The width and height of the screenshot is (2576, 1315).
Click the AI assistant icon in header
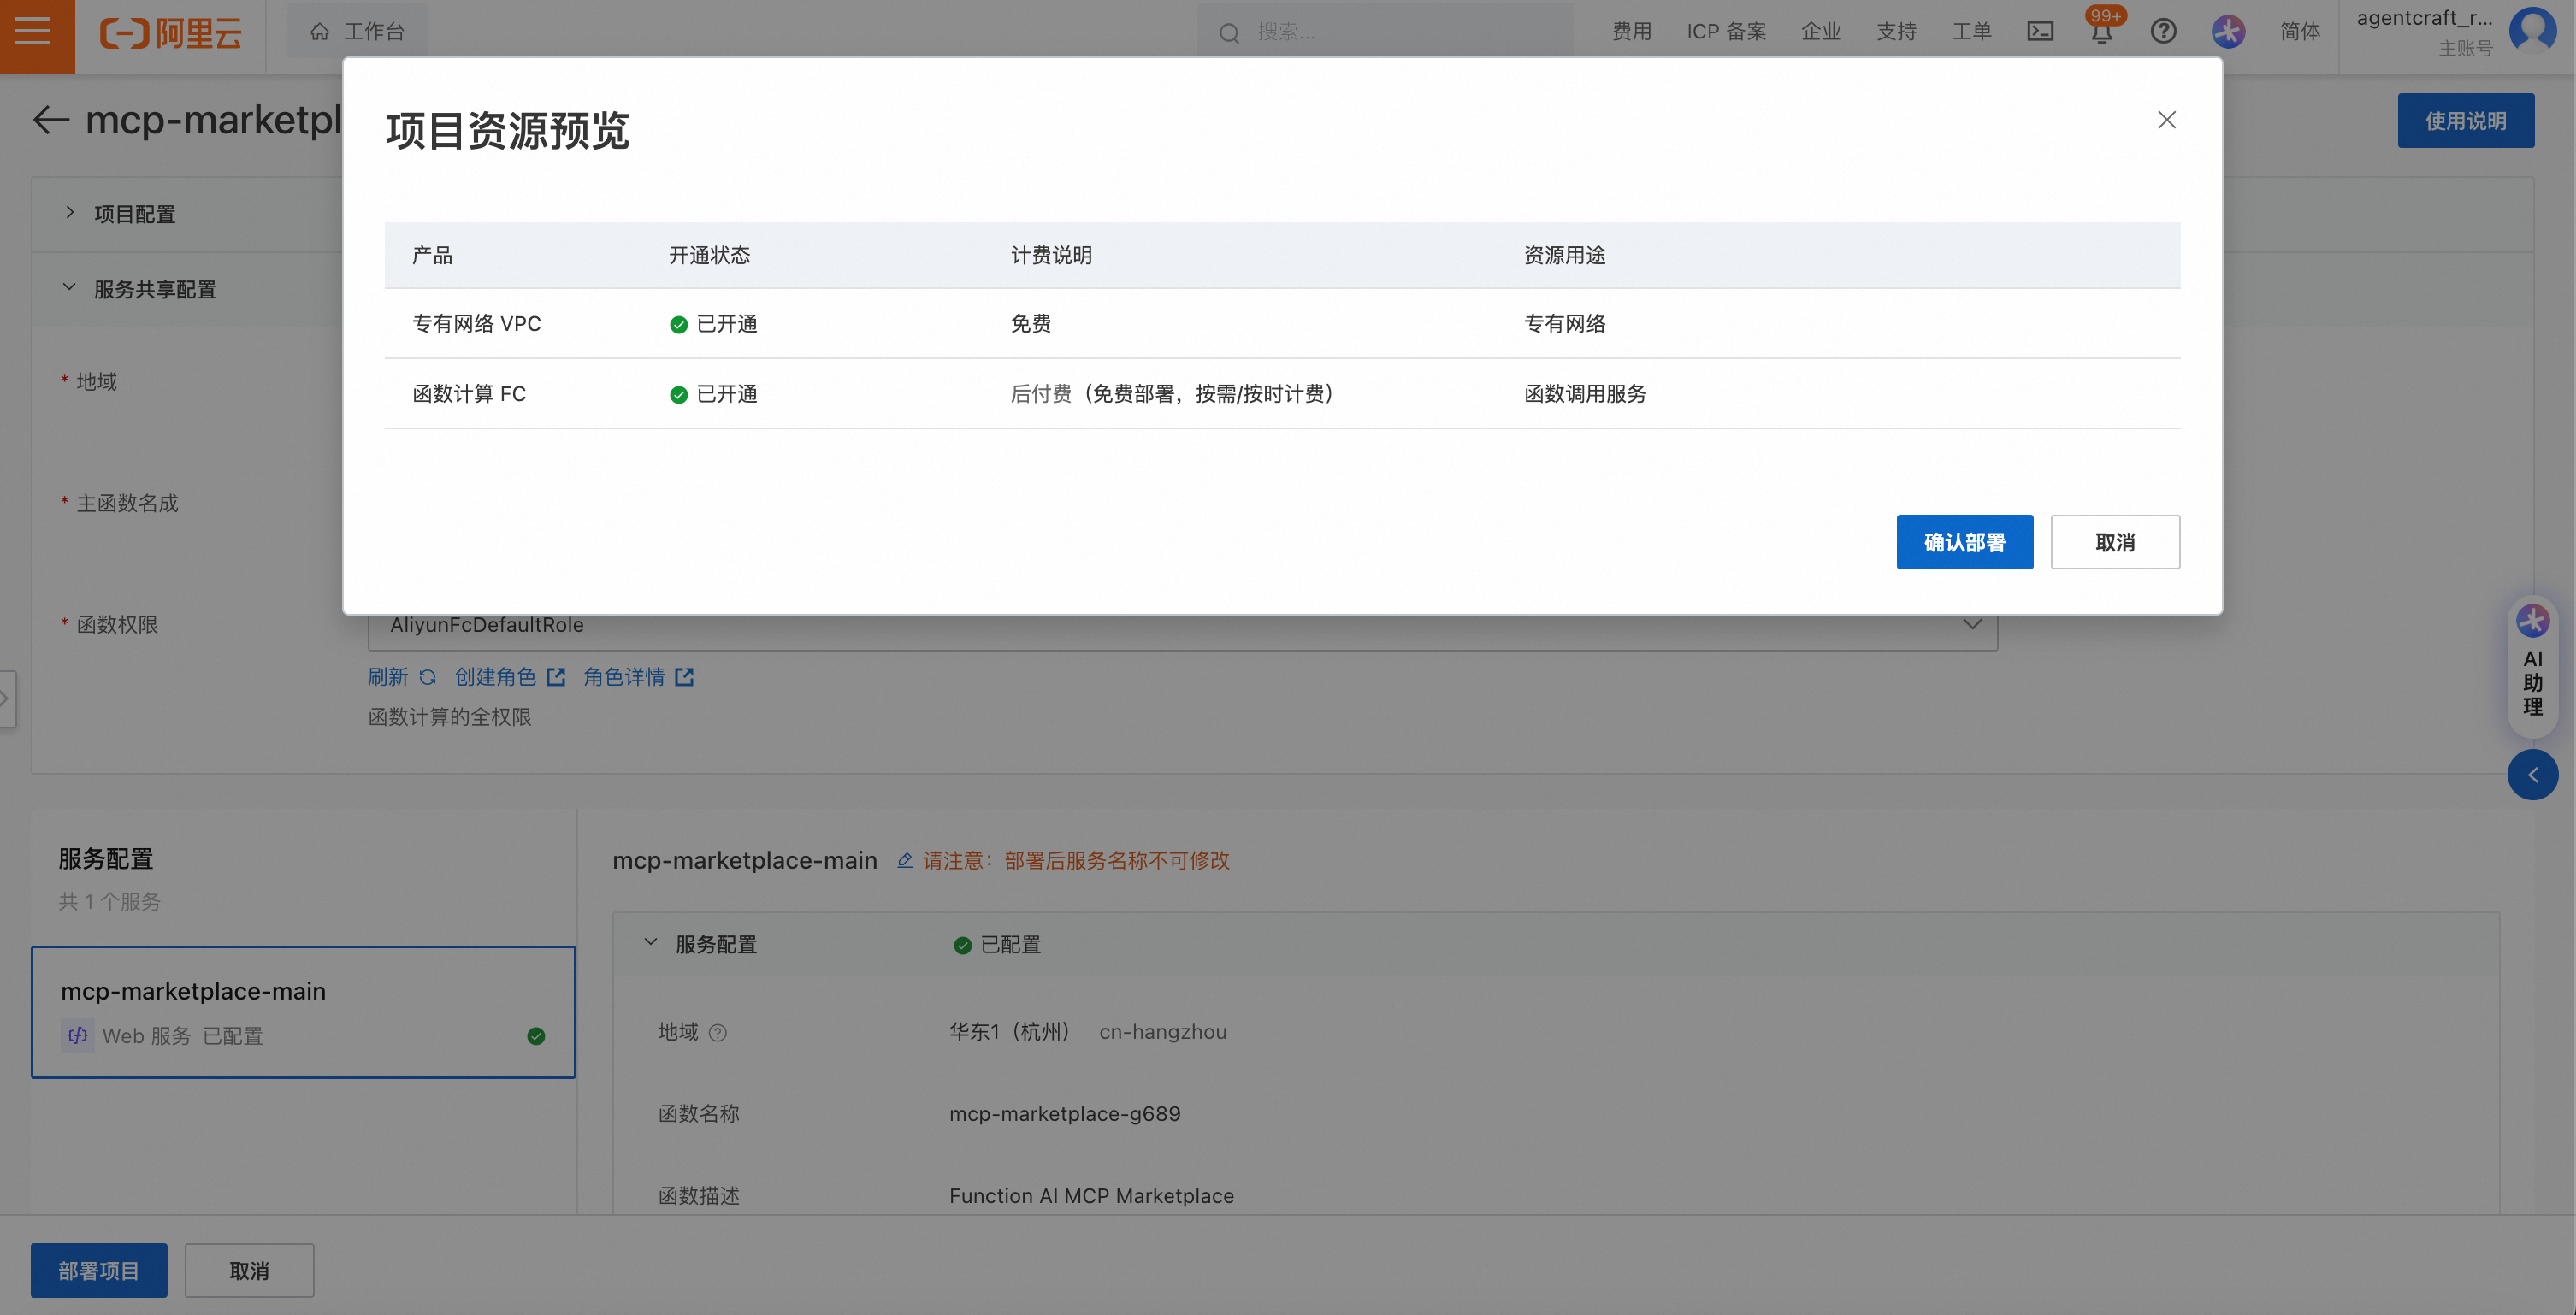2228,32
